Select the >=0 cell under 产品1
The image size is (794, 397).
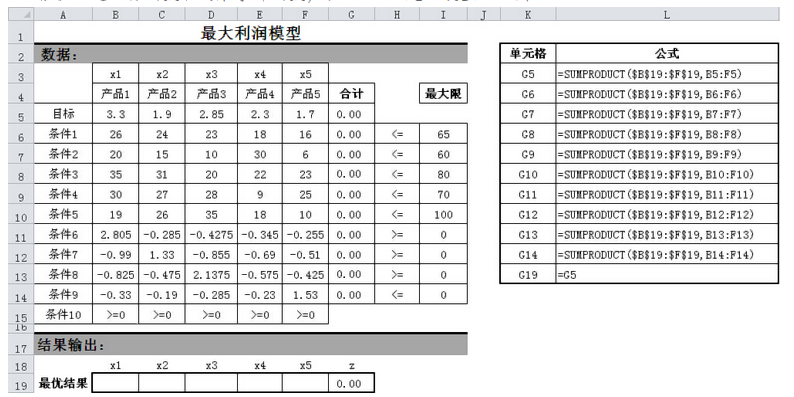(x=115, y=314)
